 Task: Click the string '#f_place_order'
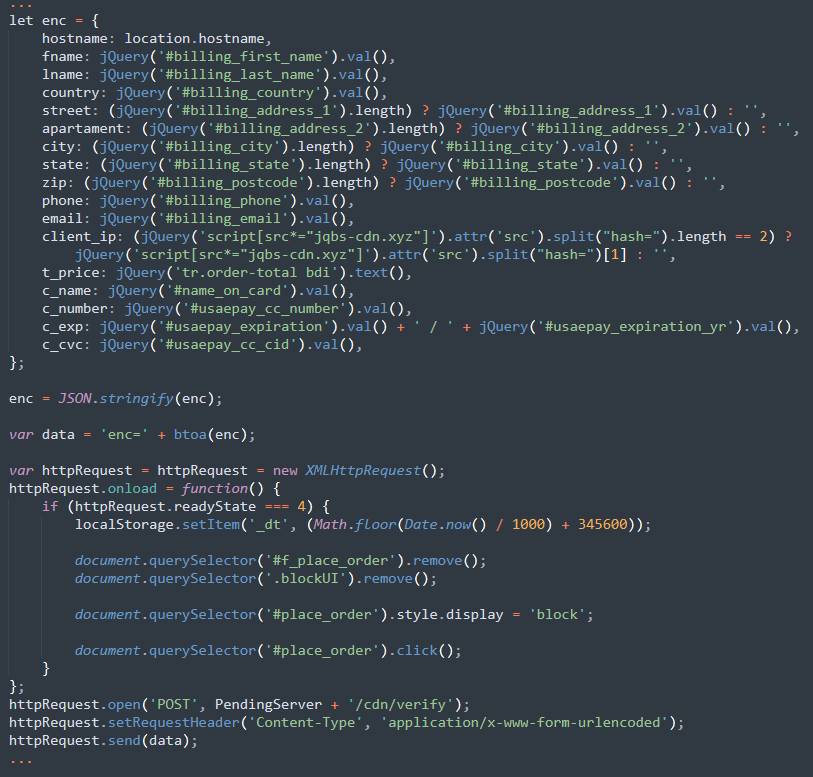pyautogui.click(x=330, y=561)
